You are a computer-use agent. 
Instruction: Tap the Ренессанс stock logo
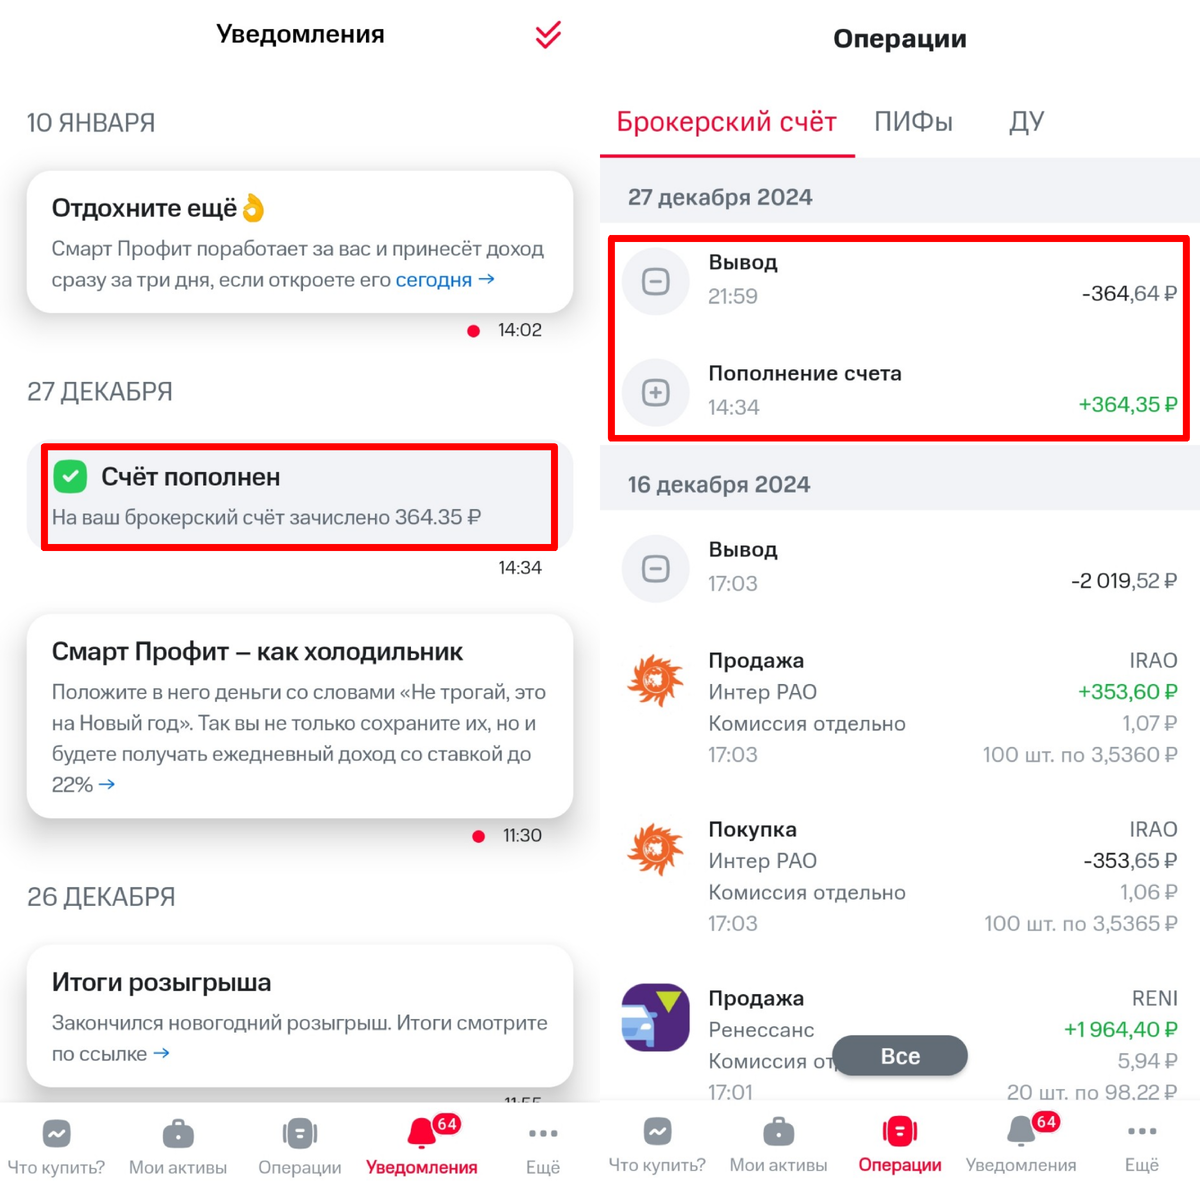[x=656, y=1017]
